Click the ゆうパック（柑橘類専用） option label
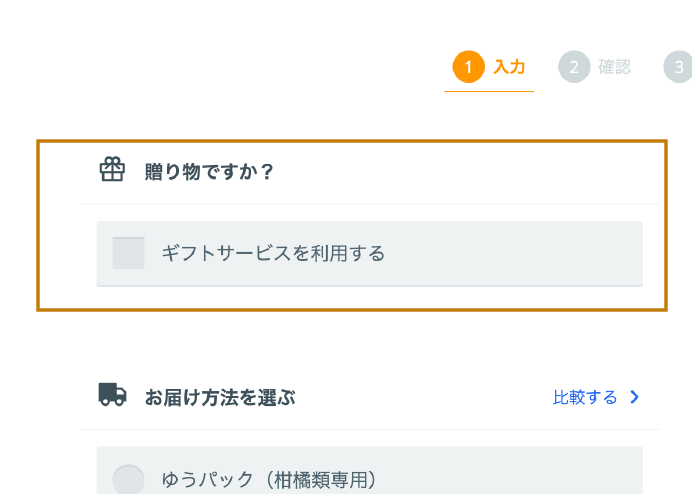Screen dimensions: 692x494 point(269,480)
